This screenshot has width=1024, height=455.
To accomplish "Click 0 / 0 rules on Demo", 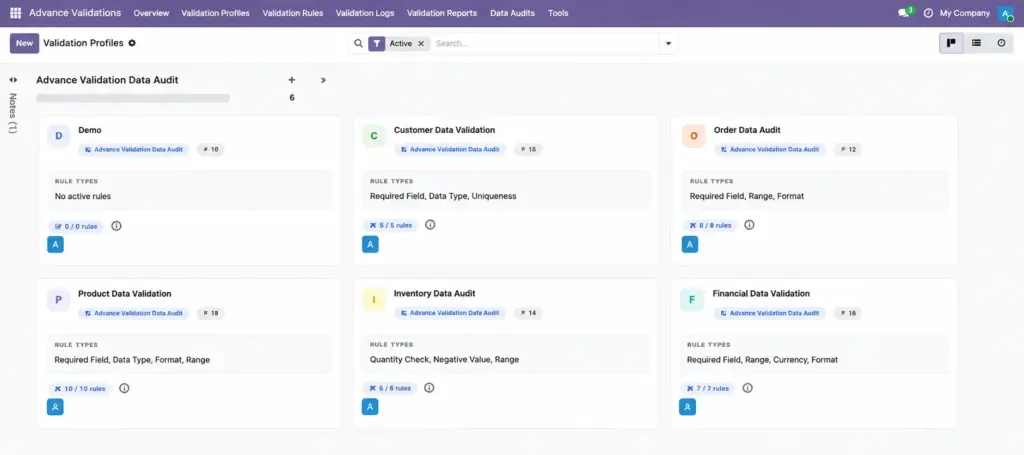I will tap(76, 227).
